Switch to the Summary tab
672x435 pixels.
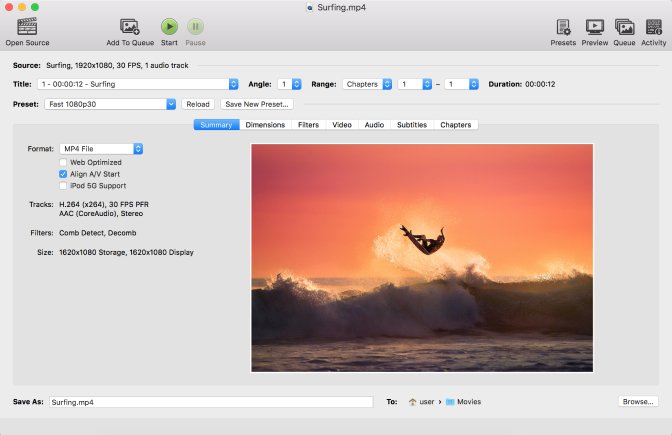click(216, 125)
